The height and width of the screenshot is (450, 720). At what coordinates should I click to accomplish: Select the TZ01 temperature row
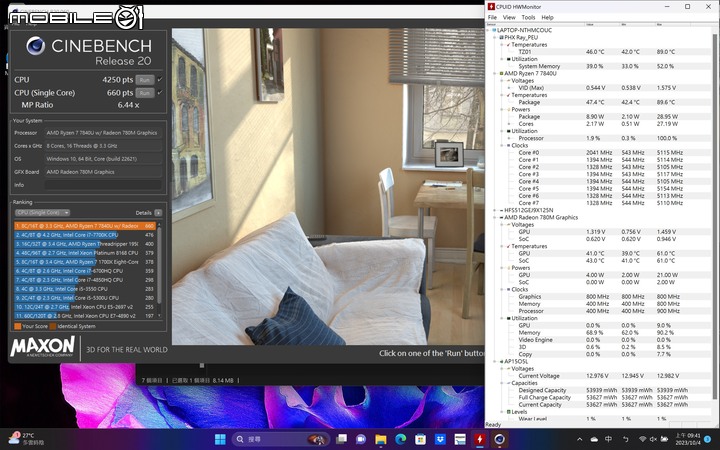tap(599, 52)
